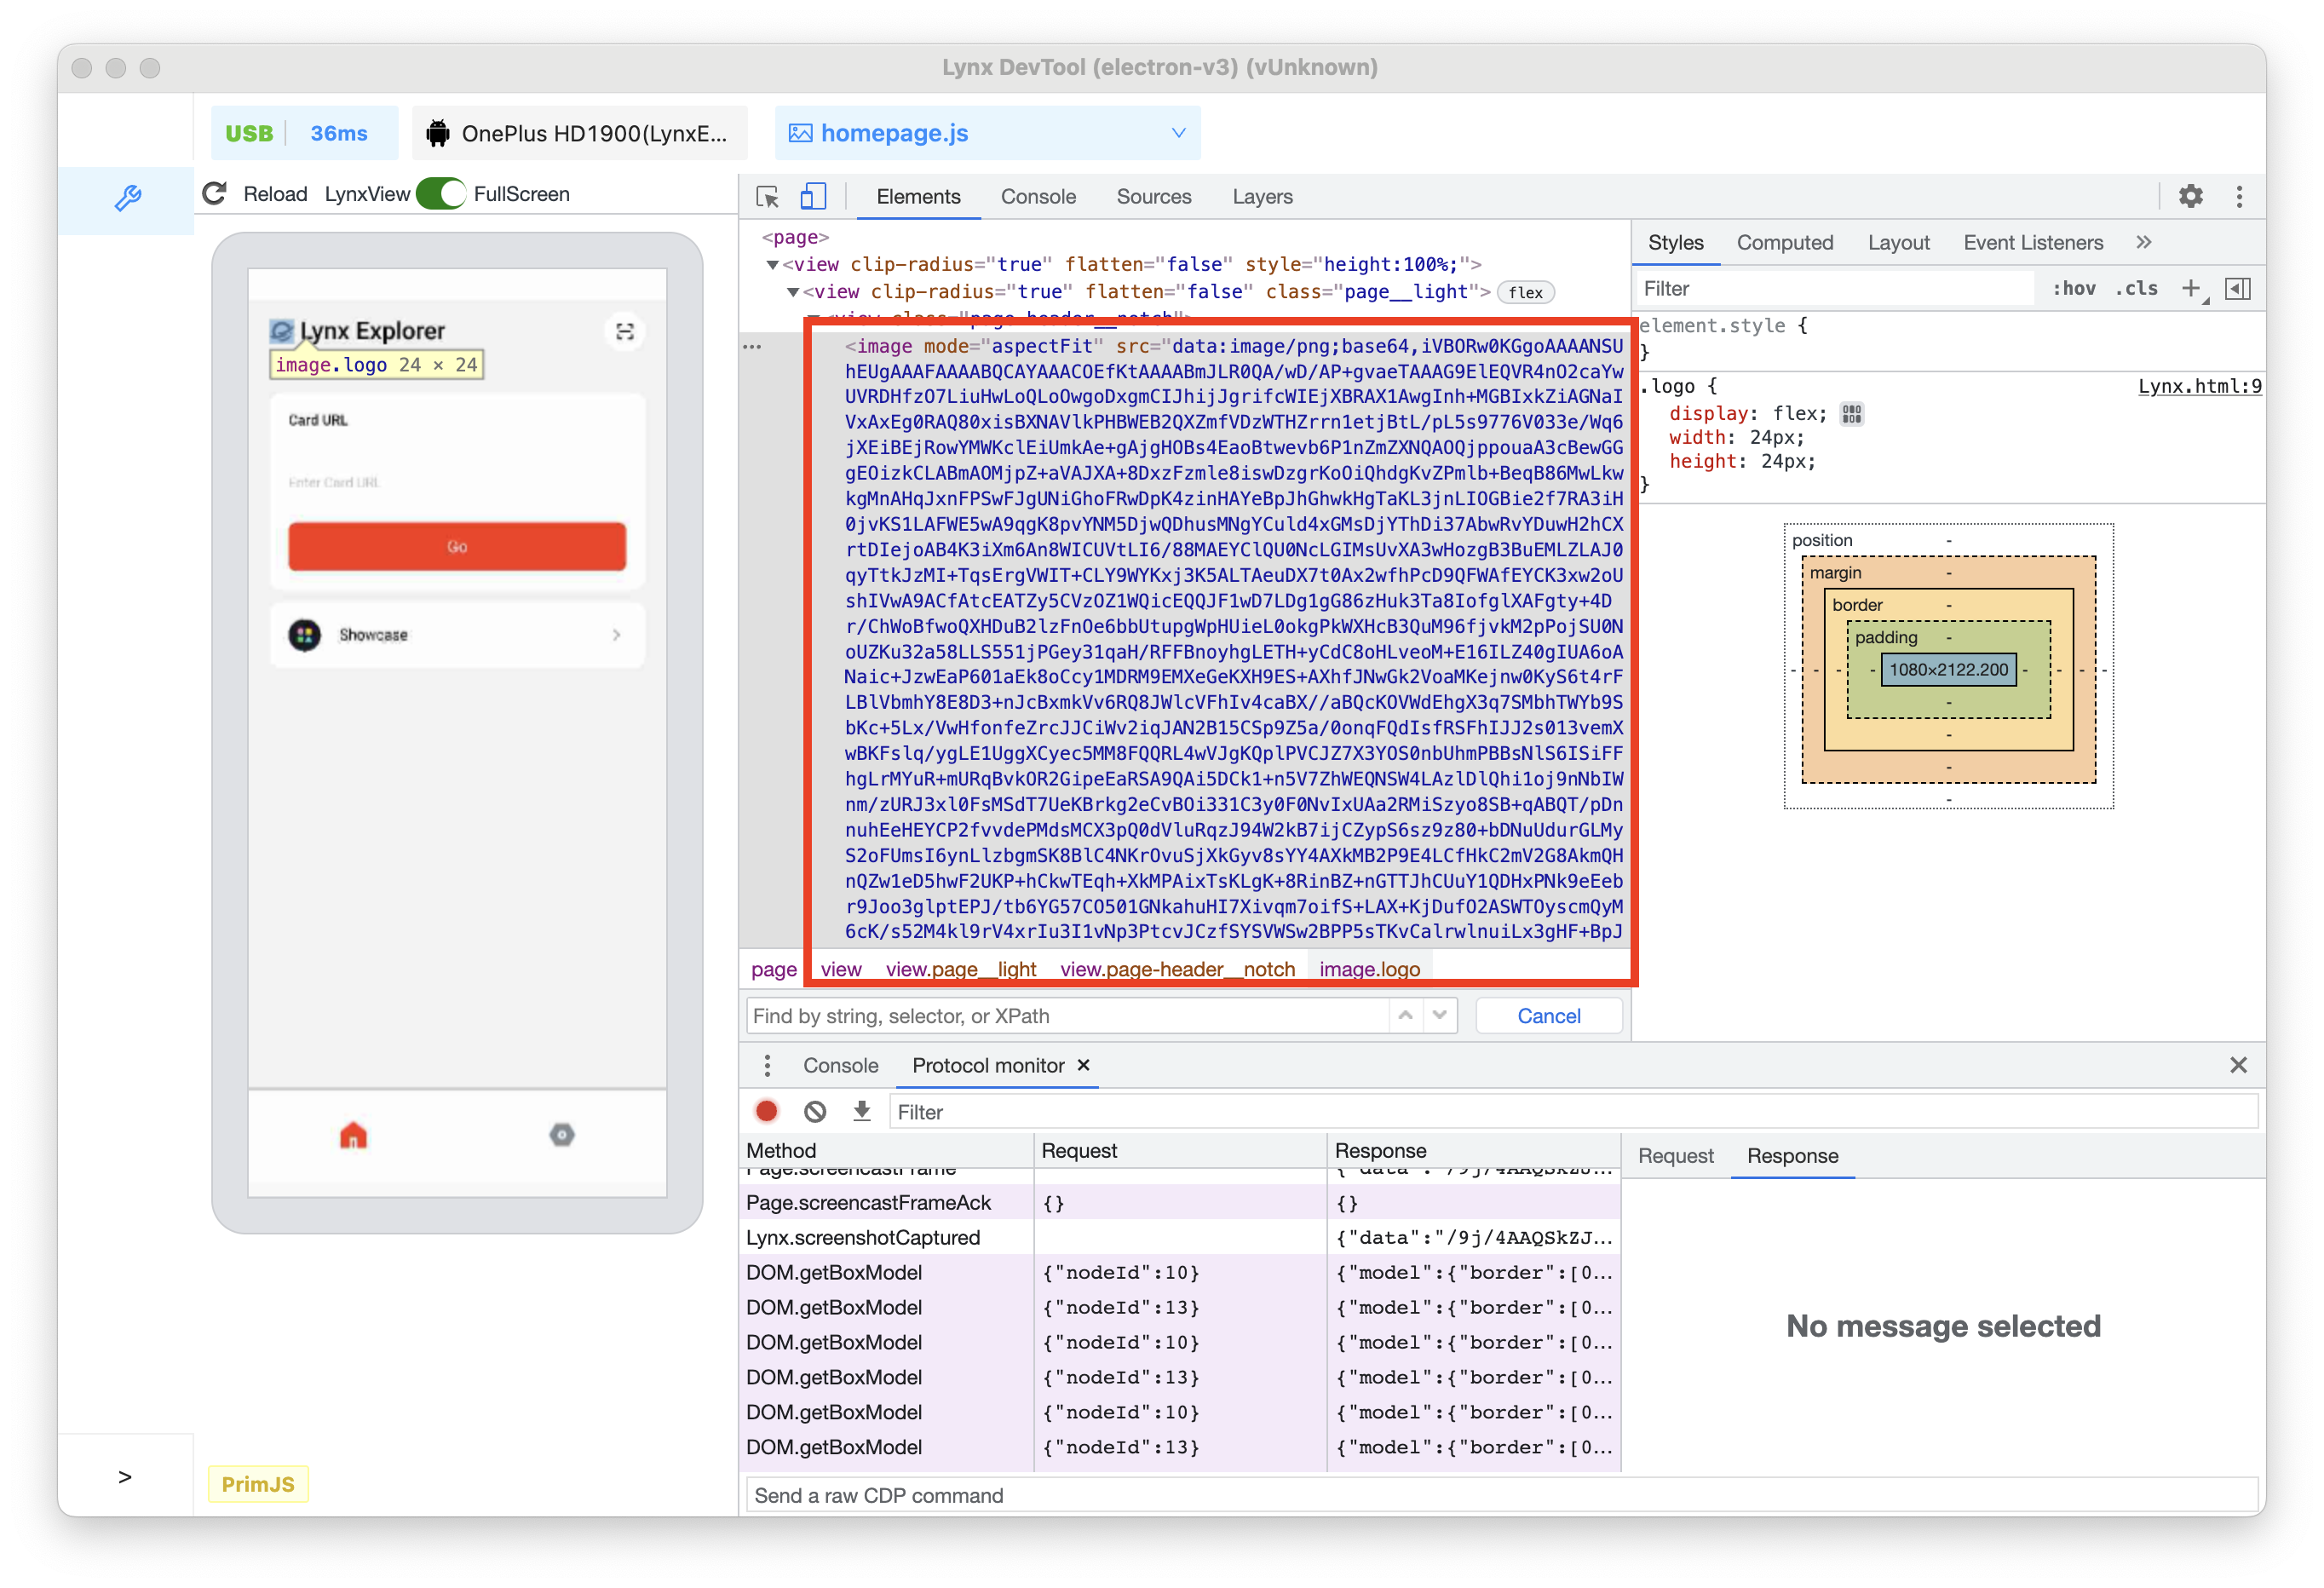The image size is (2324, 1588).
Task: Click the view.page__light breadcrumb
Action: [x=961, y=969]
